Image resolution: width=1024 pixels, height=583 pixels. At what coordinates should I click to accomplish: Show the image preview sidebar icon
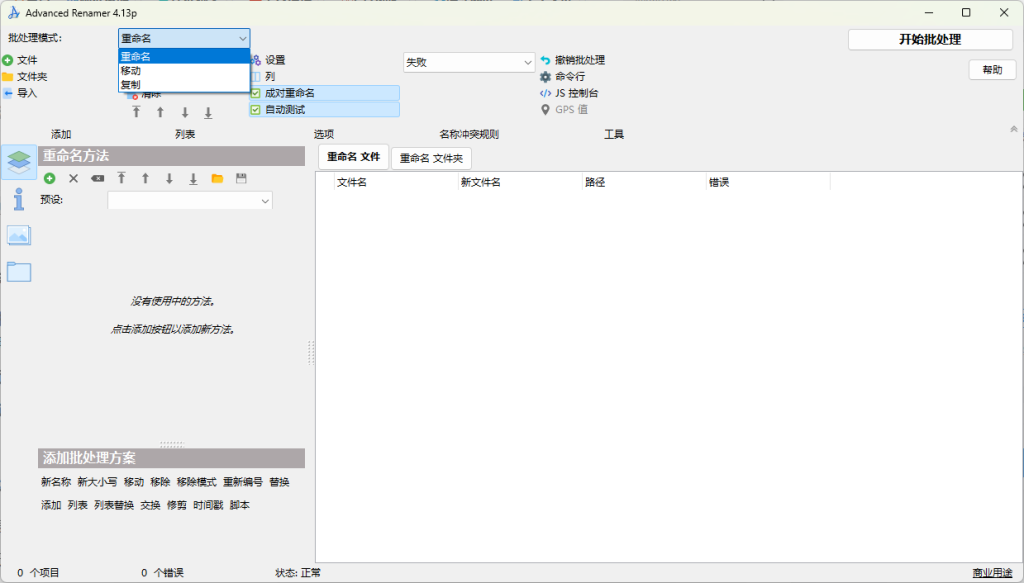[x=19, y=235]
